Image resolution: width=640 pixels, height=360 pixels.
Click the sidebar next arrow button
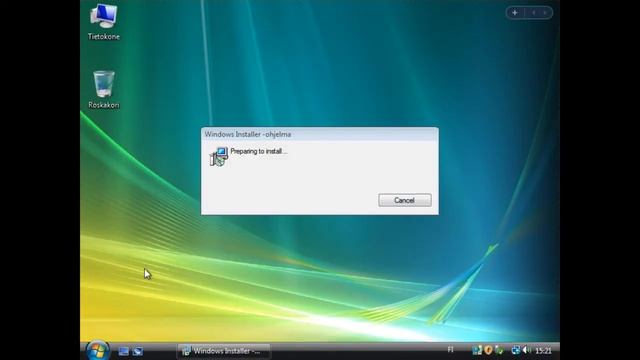tap(545, 13)
